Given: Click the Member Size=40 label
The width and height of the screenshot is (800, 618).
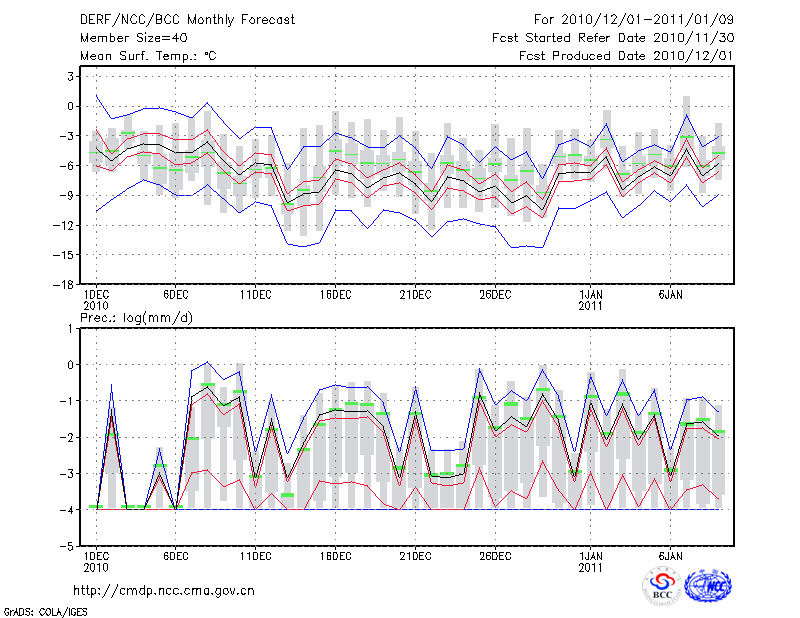Looking at the screenshot, I should (x=126, y=37).
